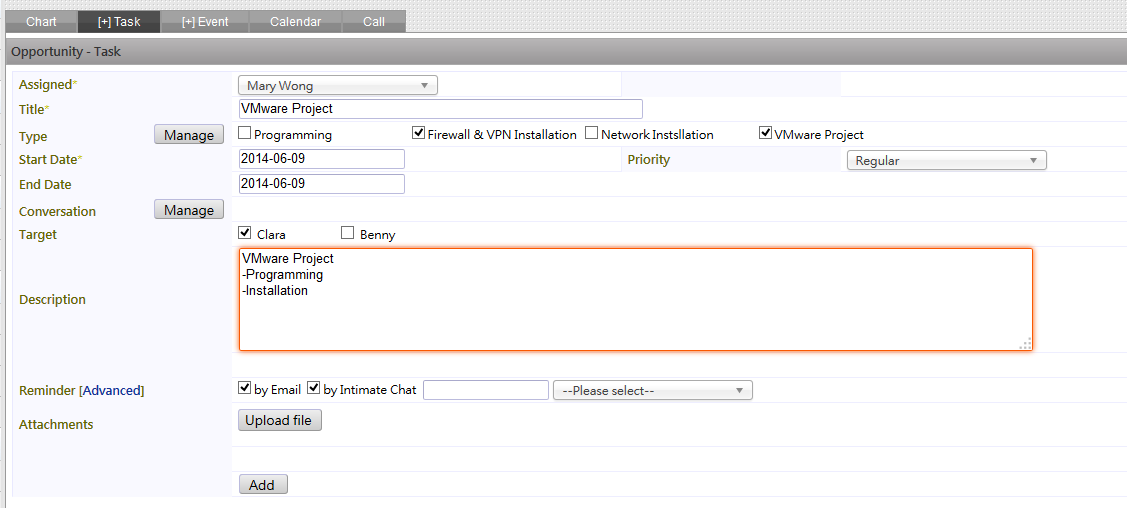Disable the by Email reminder
The image size is (1127, 508).
pyautogui.click(x=244, y=389)
